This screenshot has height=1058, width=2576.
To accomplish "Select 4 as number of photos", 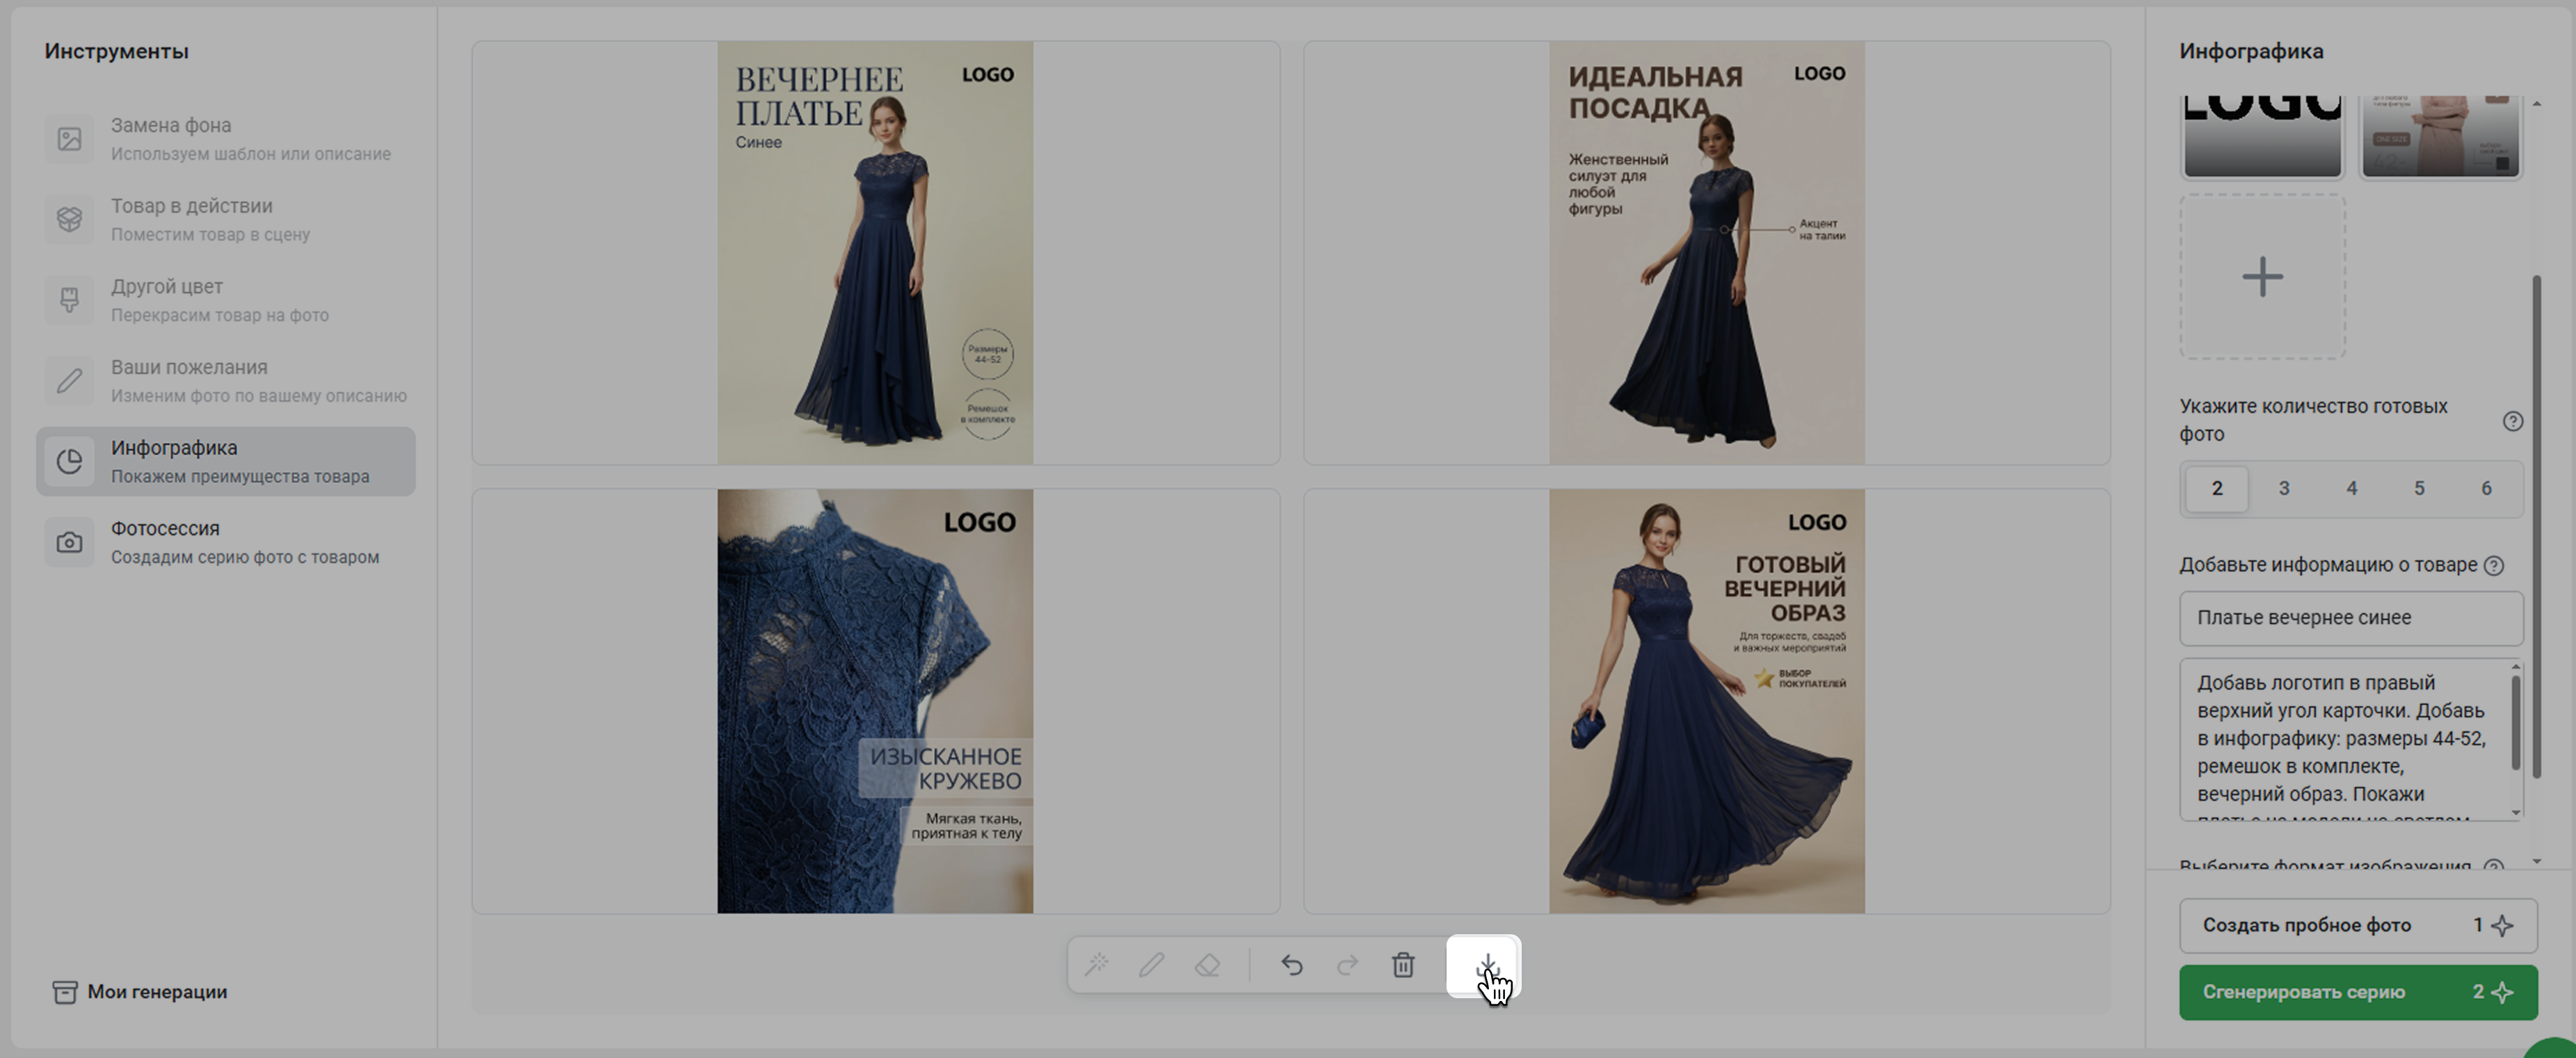I will click(2351, 488).
